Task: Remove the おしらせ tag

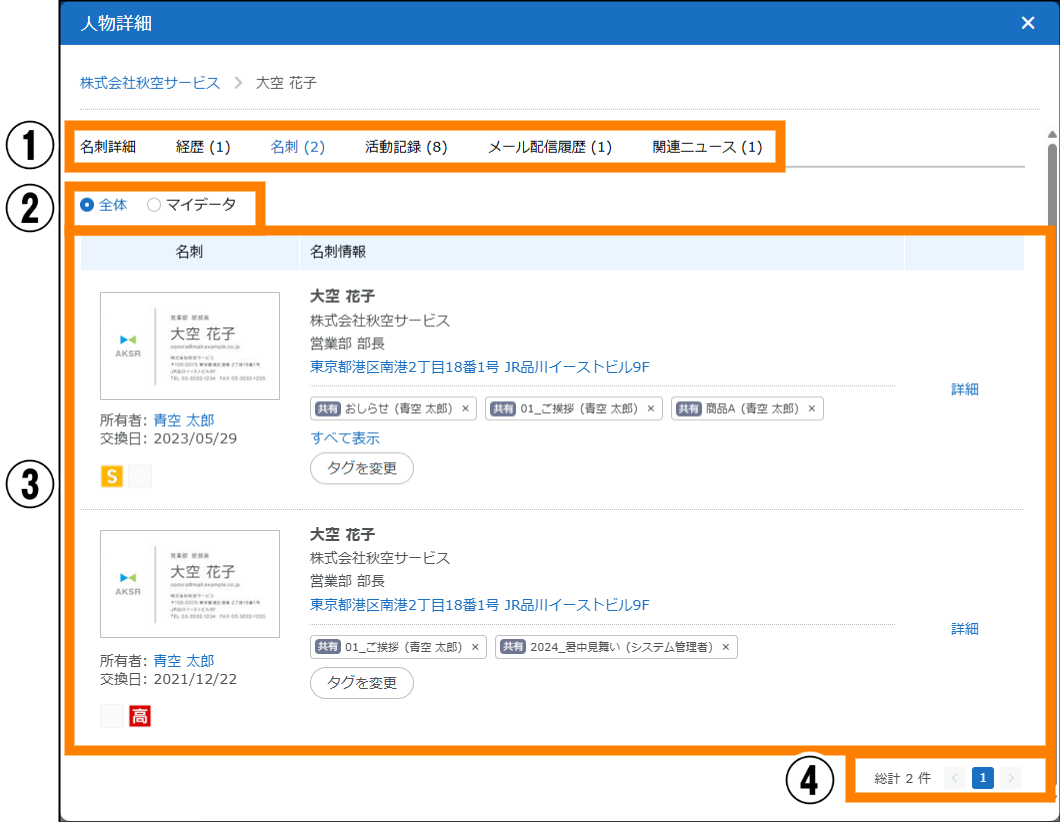Action: point(465,408)
